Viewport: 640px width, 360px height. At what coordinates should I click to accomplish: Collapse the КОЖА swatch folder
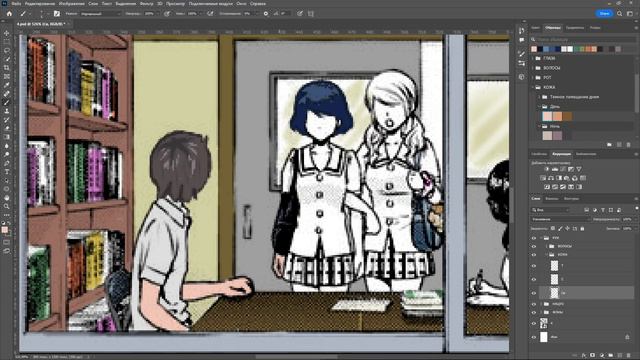533,87
